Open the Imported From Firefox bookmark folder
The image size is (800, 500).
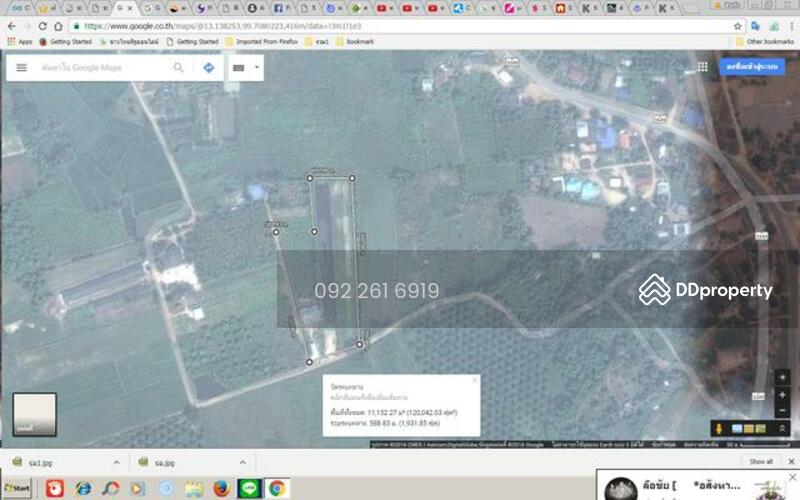(262, 42)
